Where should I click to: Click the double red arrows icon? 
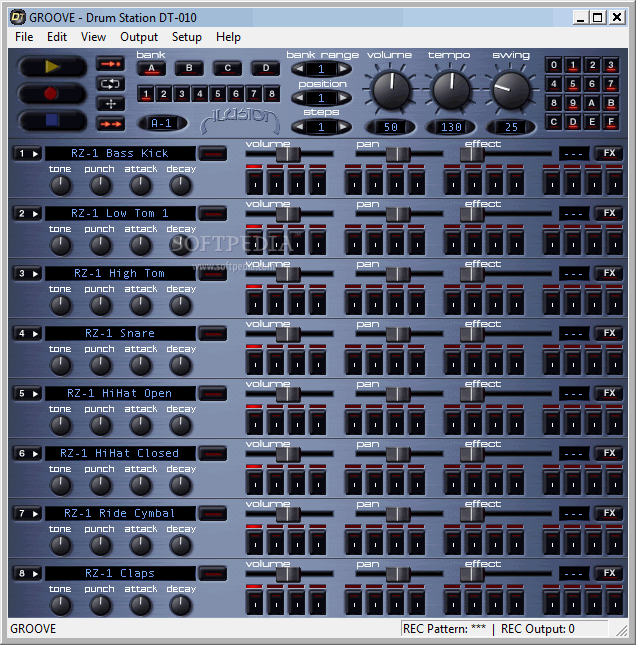point(111,123)
